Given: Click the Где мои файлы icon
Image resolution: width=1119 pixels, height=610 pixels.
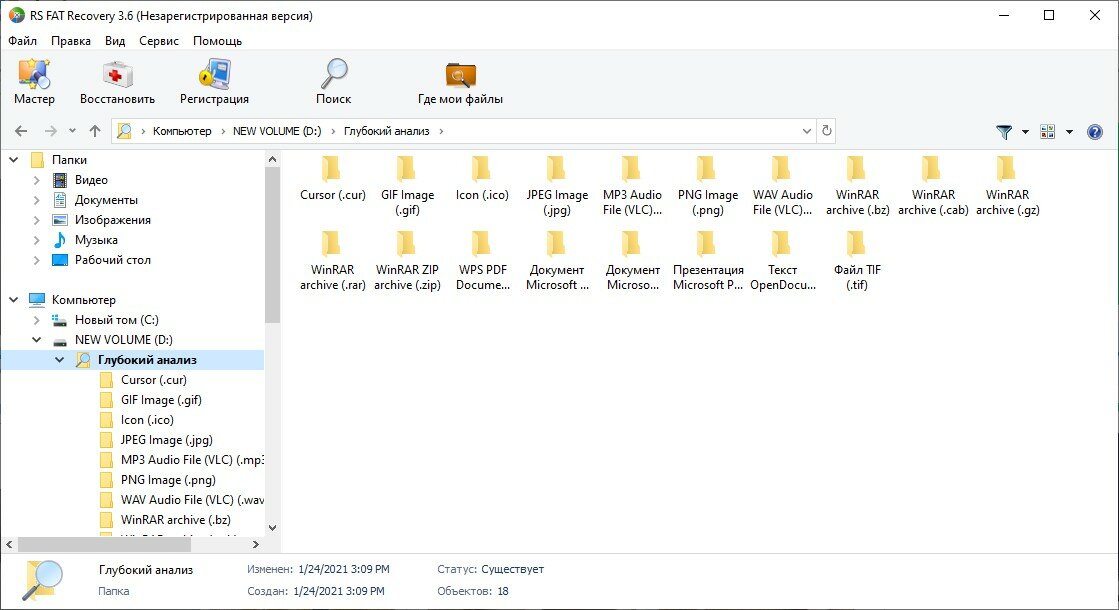Looking at the screenshot, I should pyautogui.click(x=460, y=74).
